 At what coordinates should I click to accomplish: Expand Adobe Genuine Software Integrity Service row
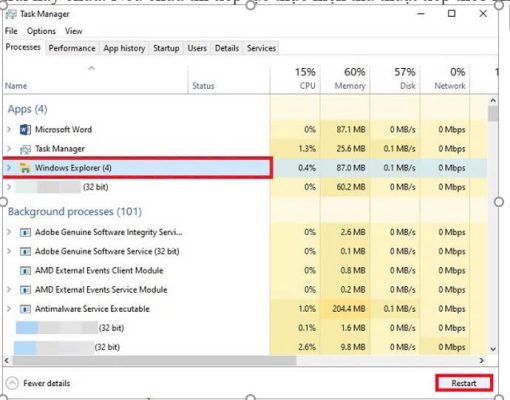click(x=9, y=232)
